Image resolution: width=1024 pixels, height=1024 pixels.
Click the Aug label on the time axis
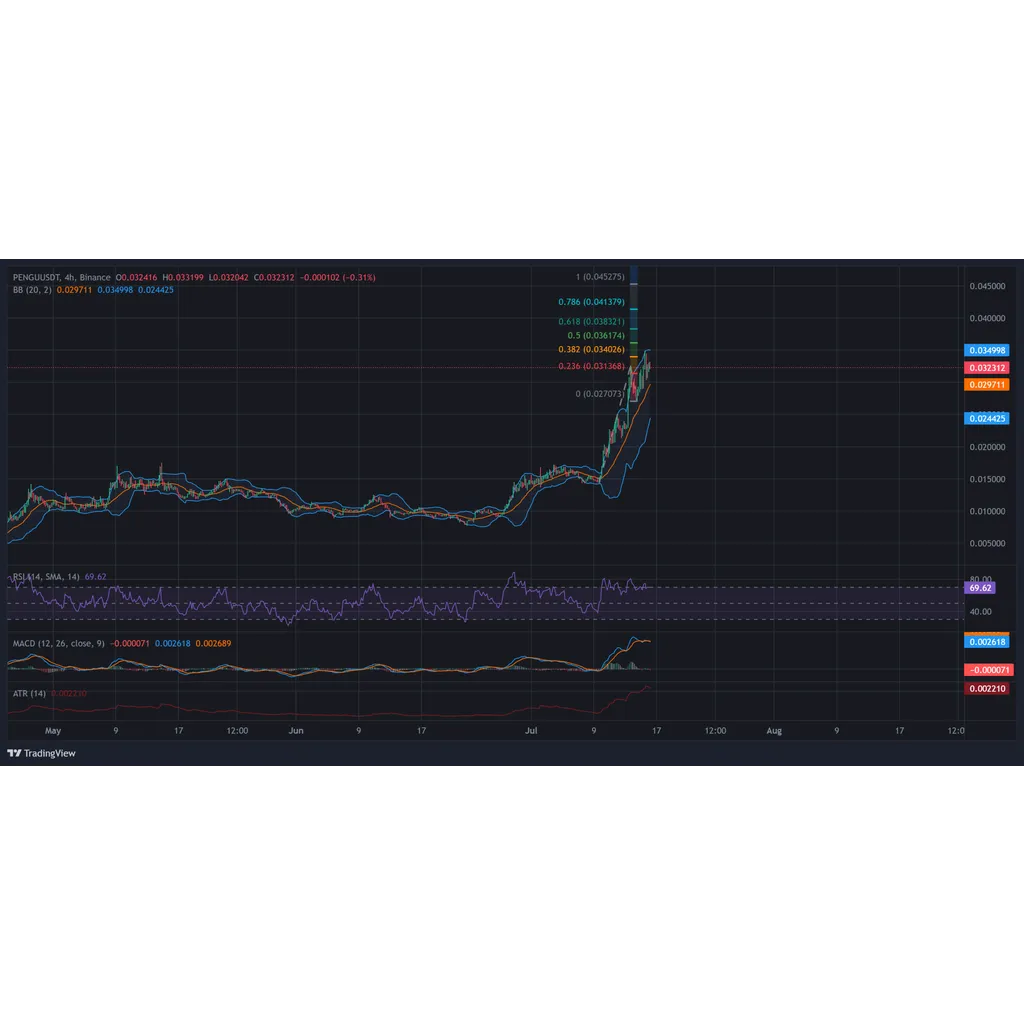(774, 731)
